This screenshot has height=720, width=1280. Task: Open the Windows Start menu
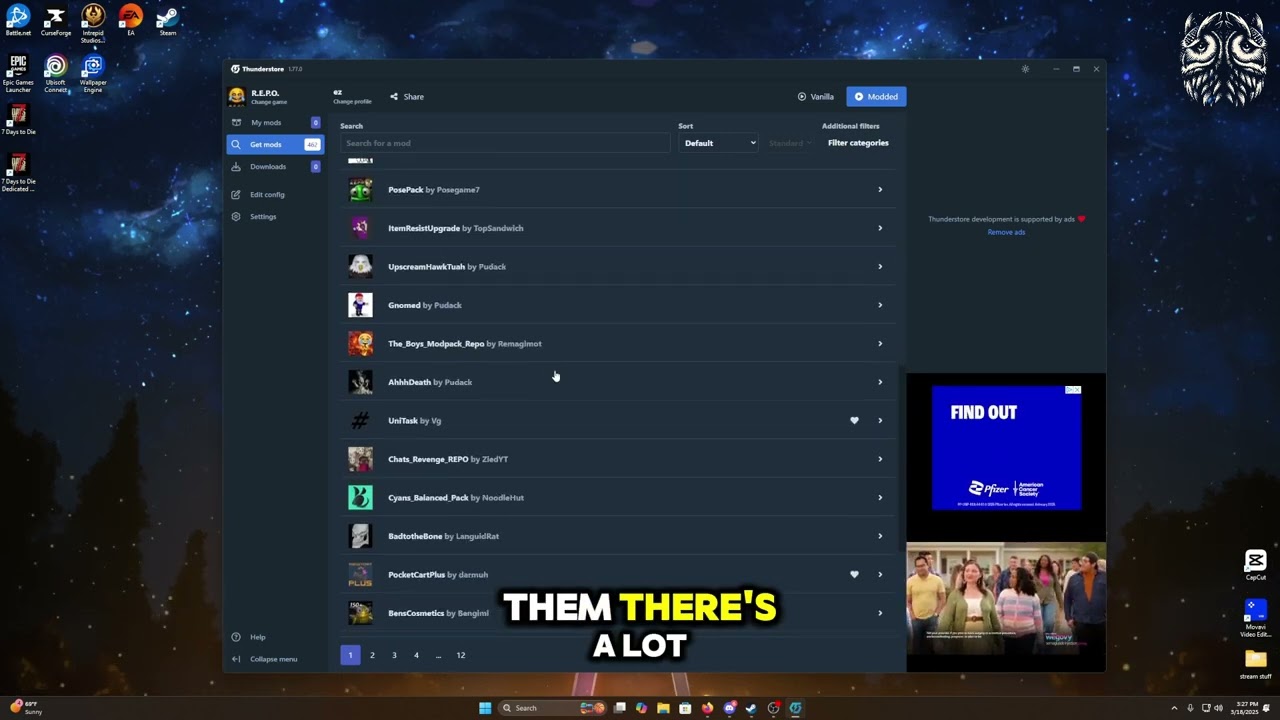click(x=485, y=708)
